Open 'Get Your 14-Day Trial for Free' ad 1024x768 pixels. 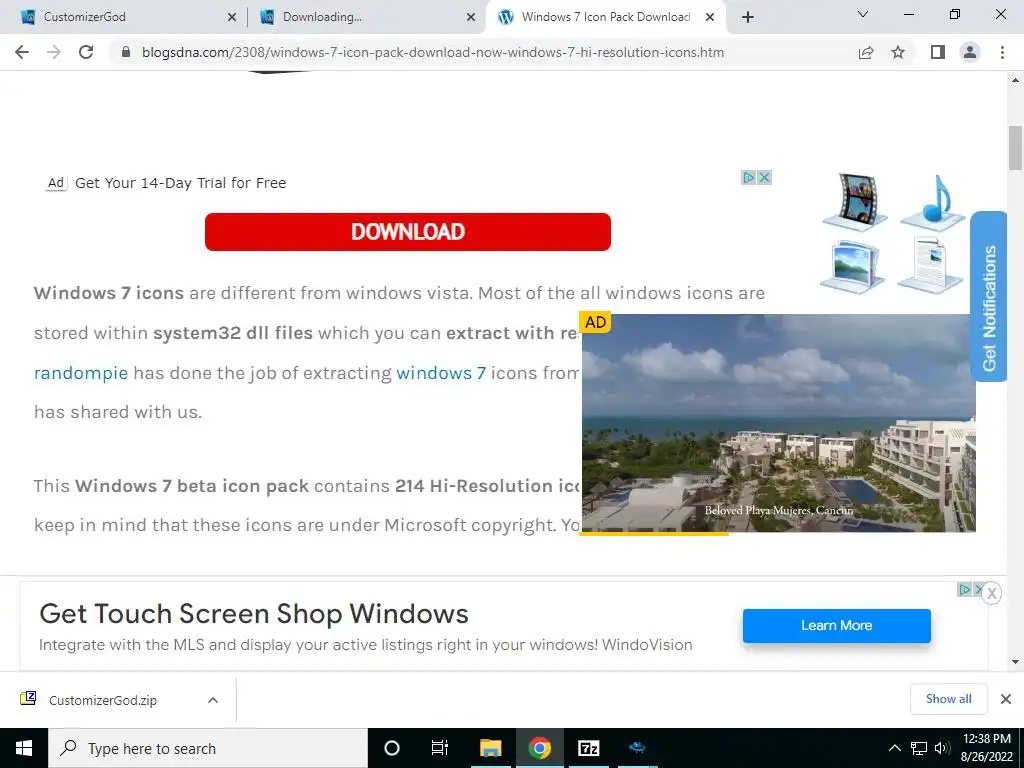pyautogui.click(x=180, y=183)
